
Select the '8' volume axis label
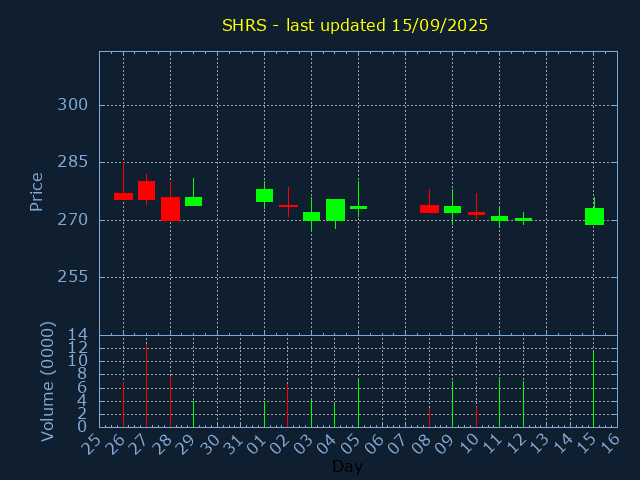[82, 374]
